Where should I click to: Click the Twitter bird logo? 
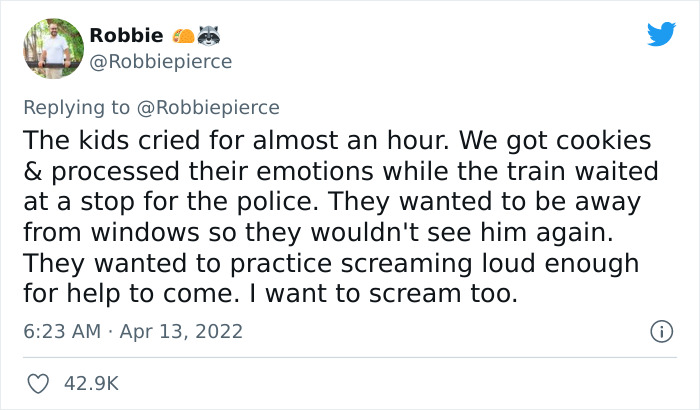(661, 35)
